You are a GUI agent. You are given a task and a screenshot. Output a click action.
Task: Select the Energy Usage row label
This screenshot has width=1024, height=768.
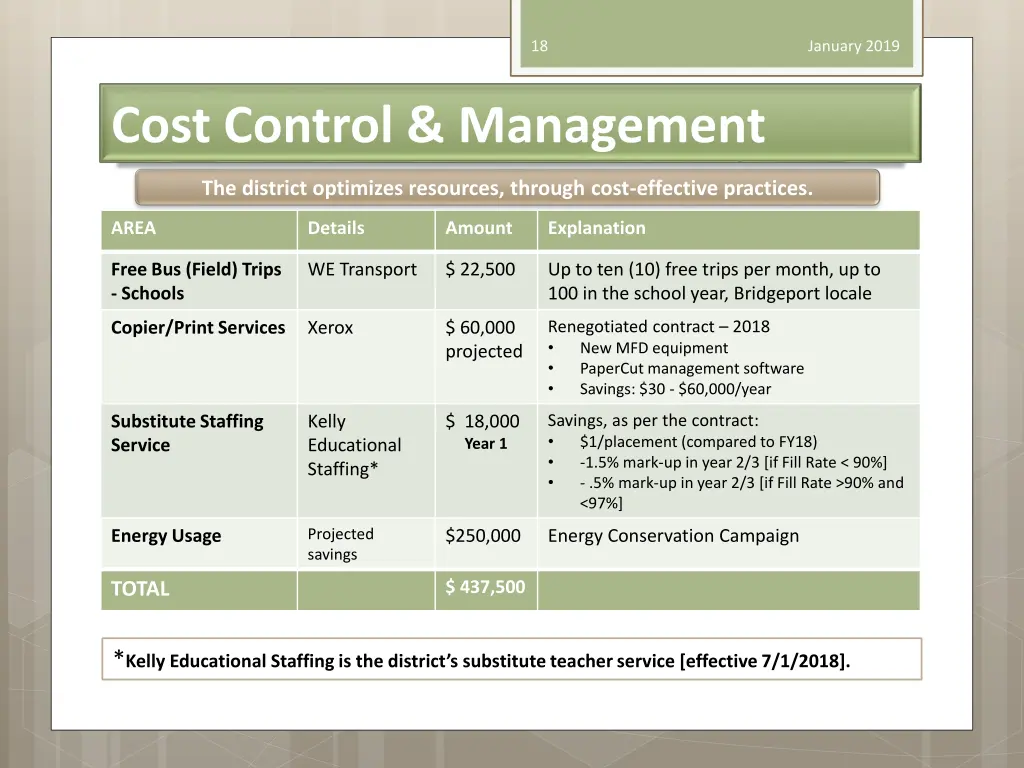coord(166,536)
